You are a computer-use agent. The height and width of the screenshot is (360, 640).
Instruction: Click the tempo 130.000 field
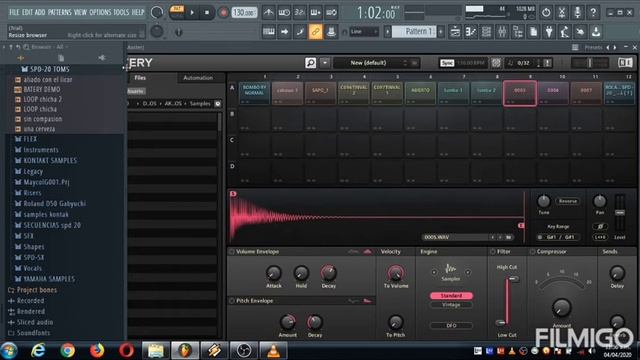pyautogui.click(x=244, y=13)
